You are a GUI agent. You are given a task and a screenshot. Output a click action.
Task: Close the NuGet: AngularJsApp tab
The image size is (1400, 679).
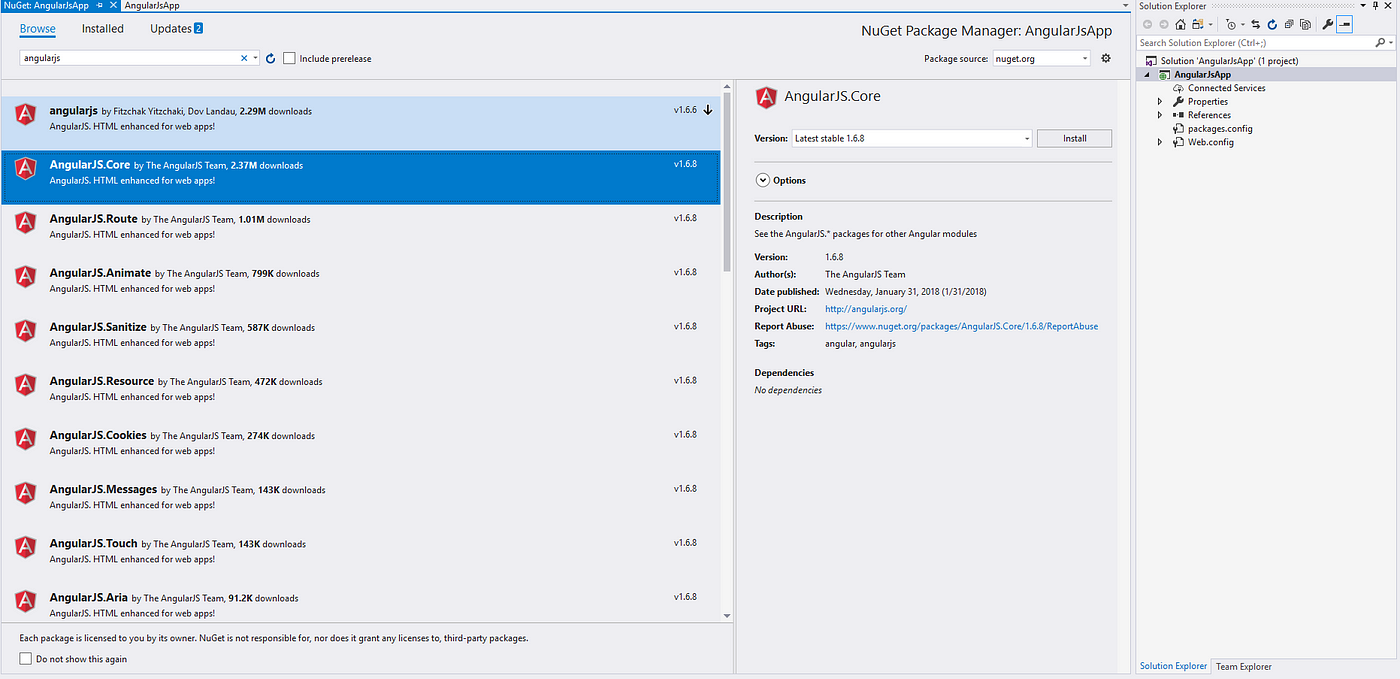113,5
